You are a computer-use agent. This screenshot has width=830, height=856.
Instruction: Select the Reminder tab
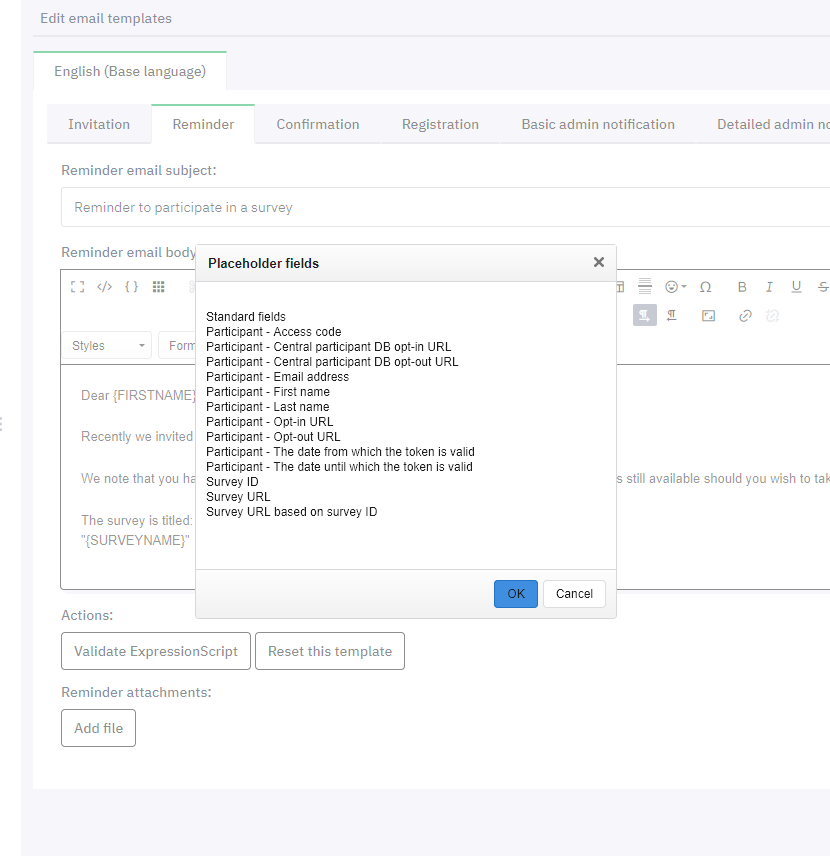click(203, 124)
